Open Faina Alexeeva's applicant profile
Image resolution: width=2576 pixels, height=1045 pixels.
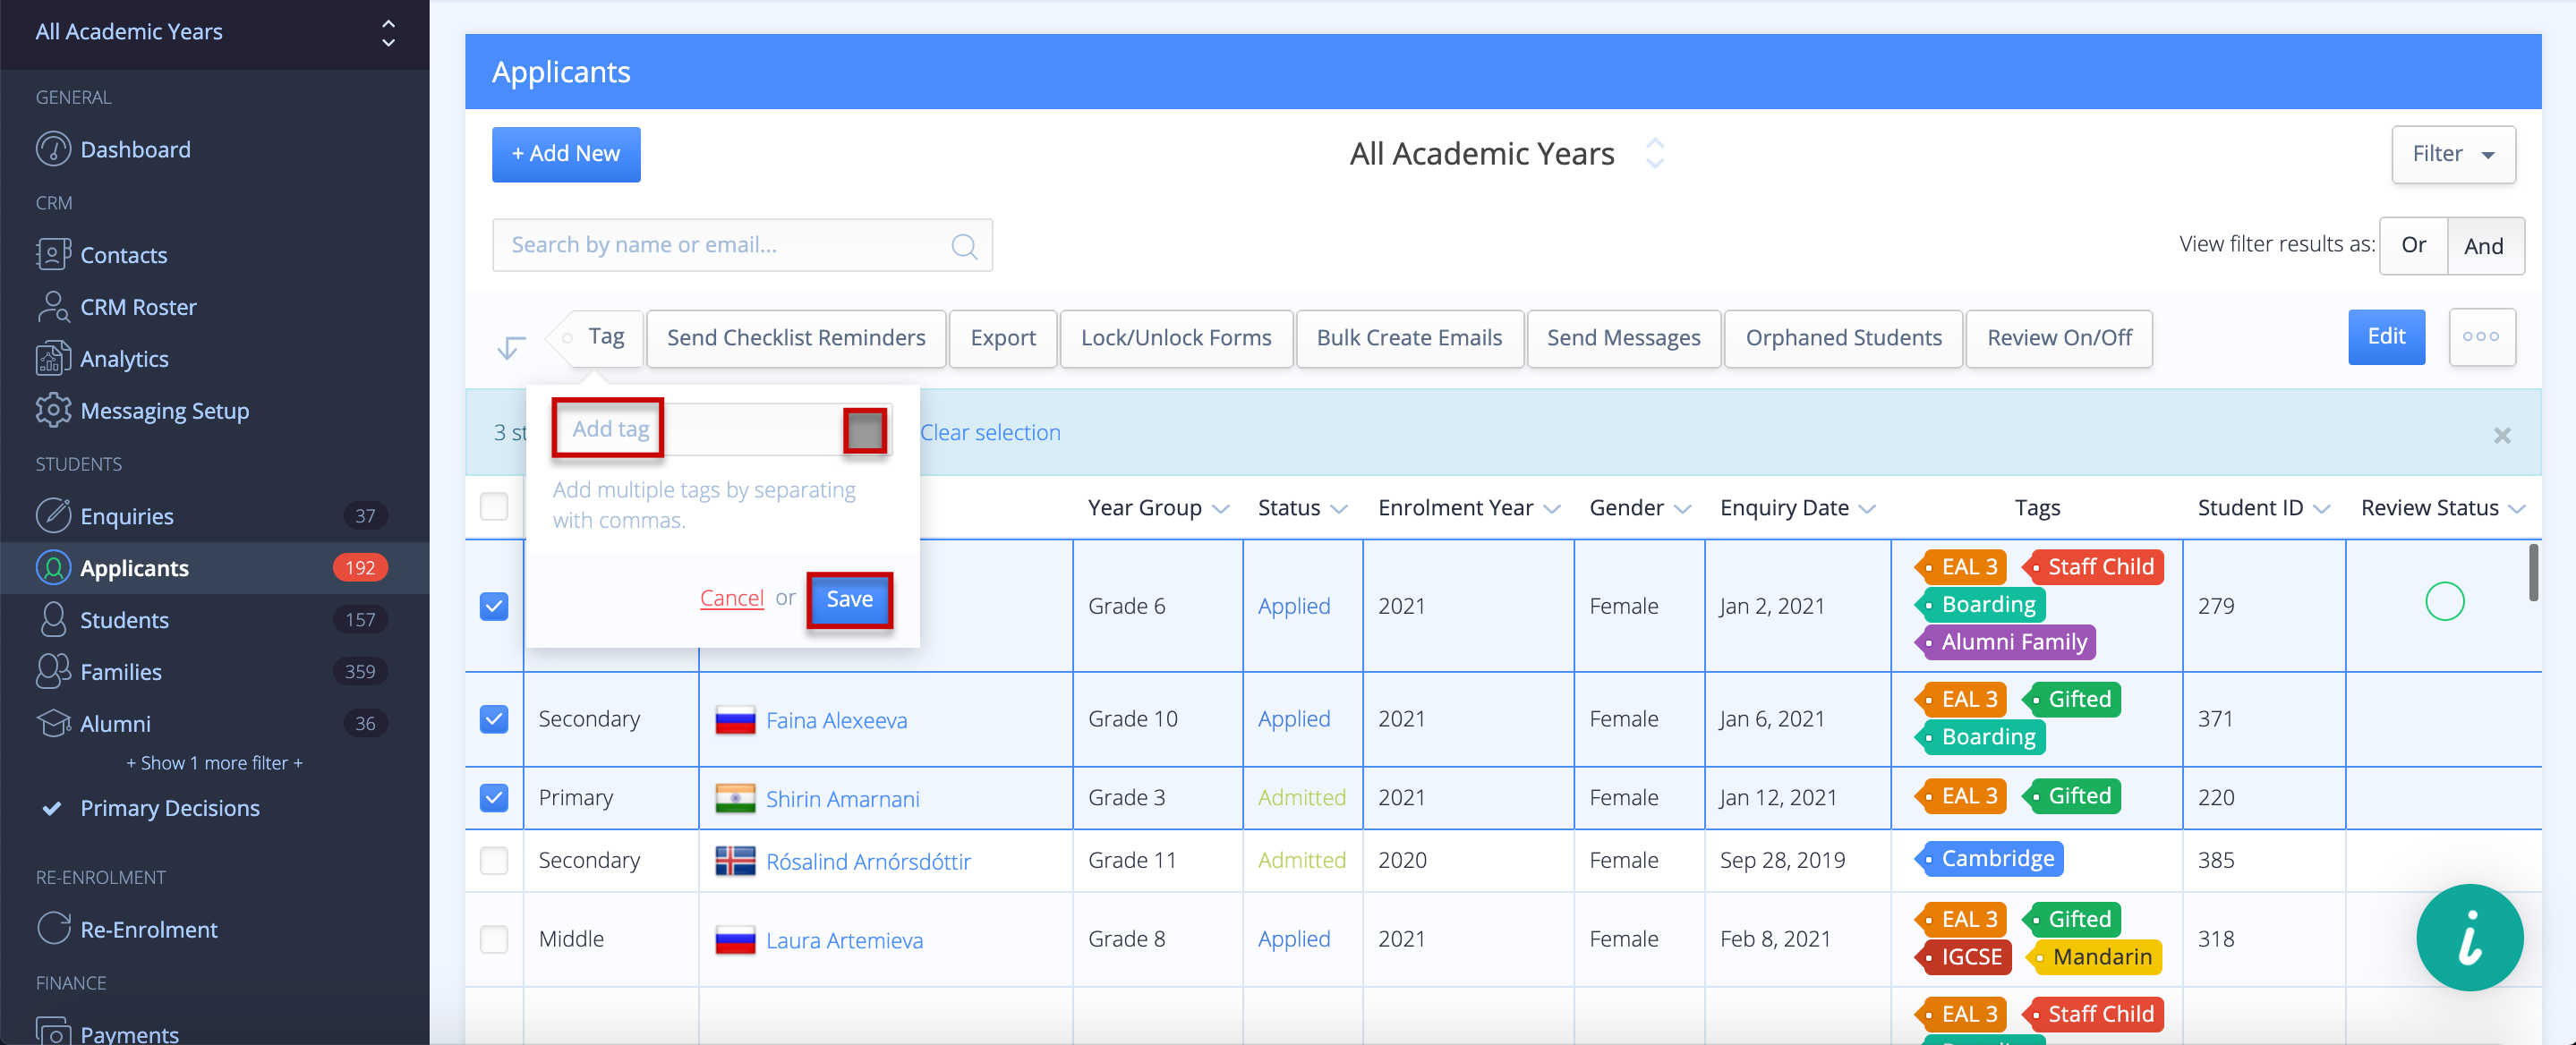[836, 720]
